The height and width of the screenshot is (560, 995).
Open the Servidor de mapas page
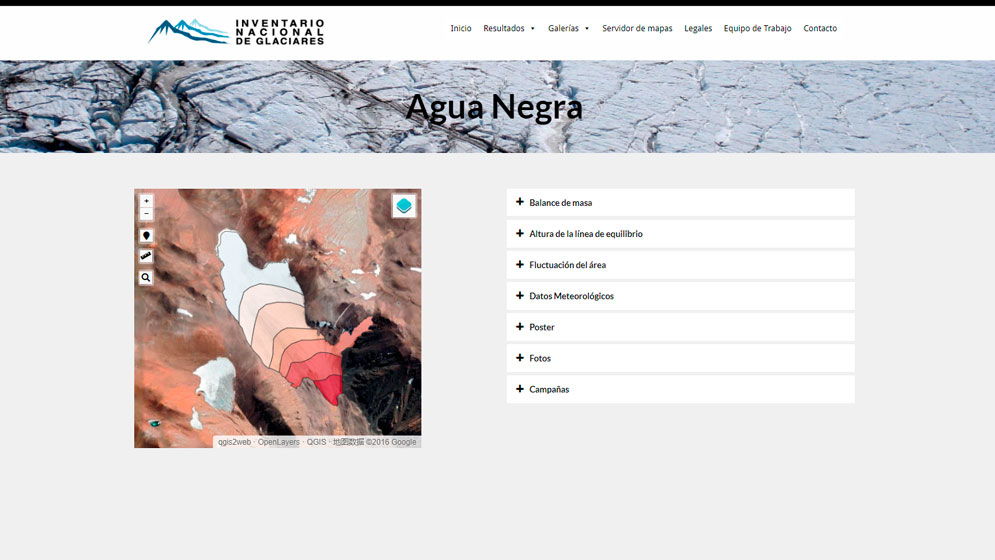(x=637, y=28)
